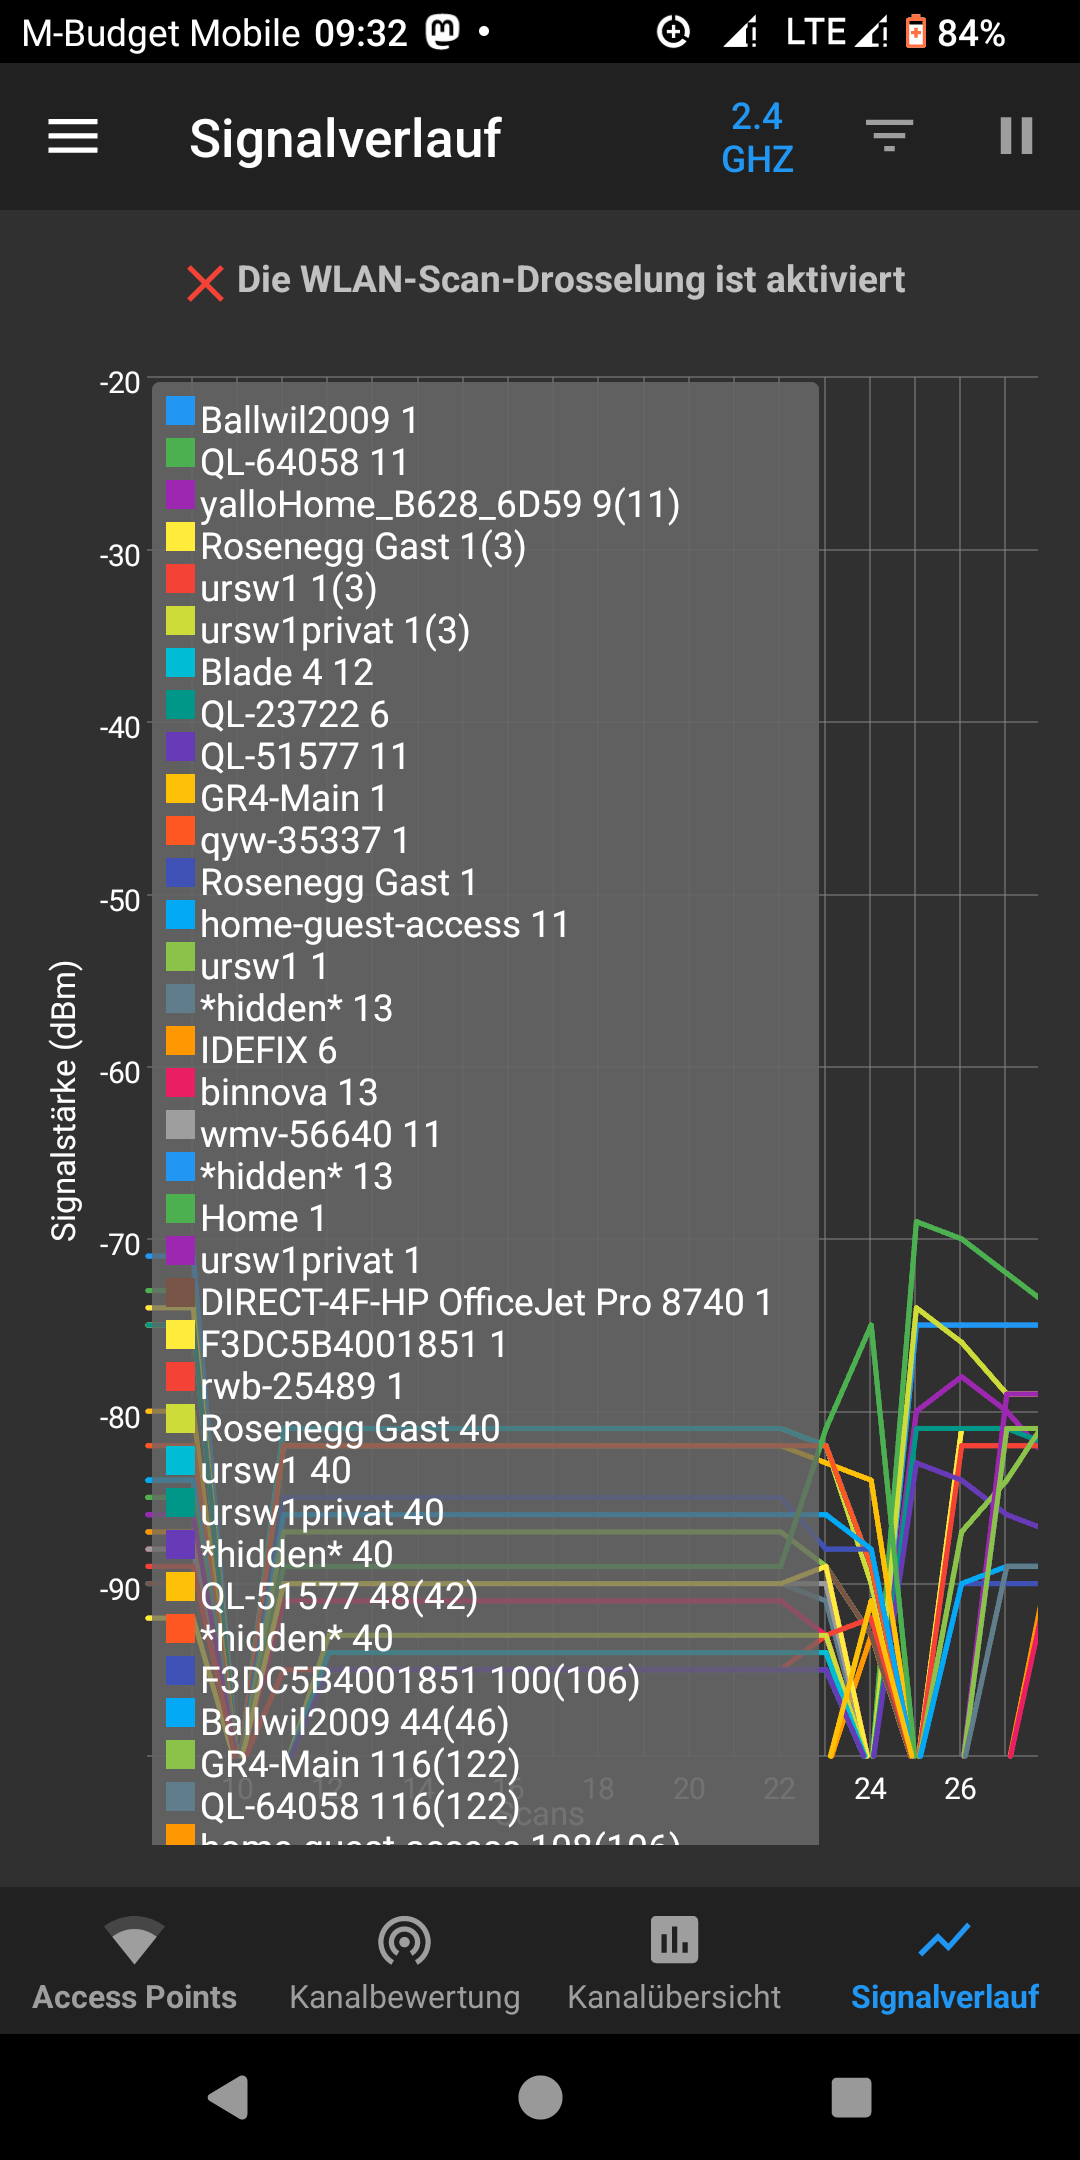This screenshot has width=1080, height=2160.
Task: Open the hamburger navigation menu
Action: click(x=73, y=137)
